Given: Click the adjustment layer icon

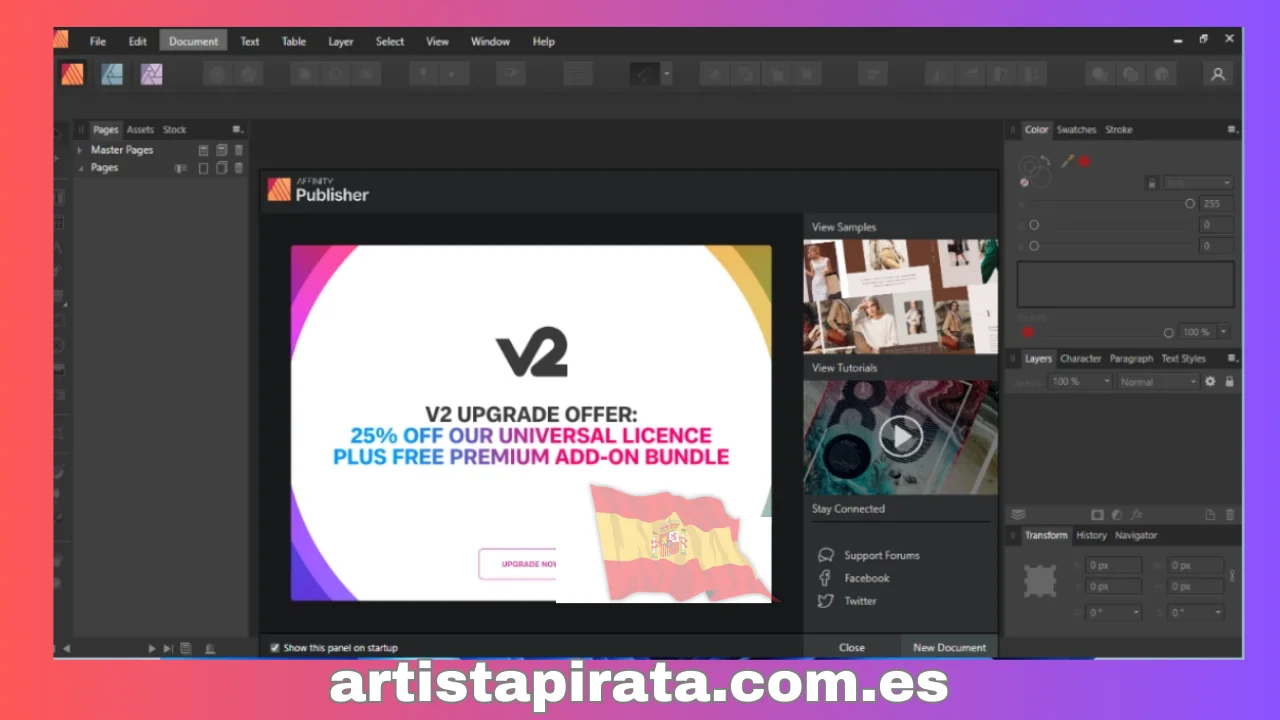Looking at the screenshot, I should click(x=1117, y=515).
